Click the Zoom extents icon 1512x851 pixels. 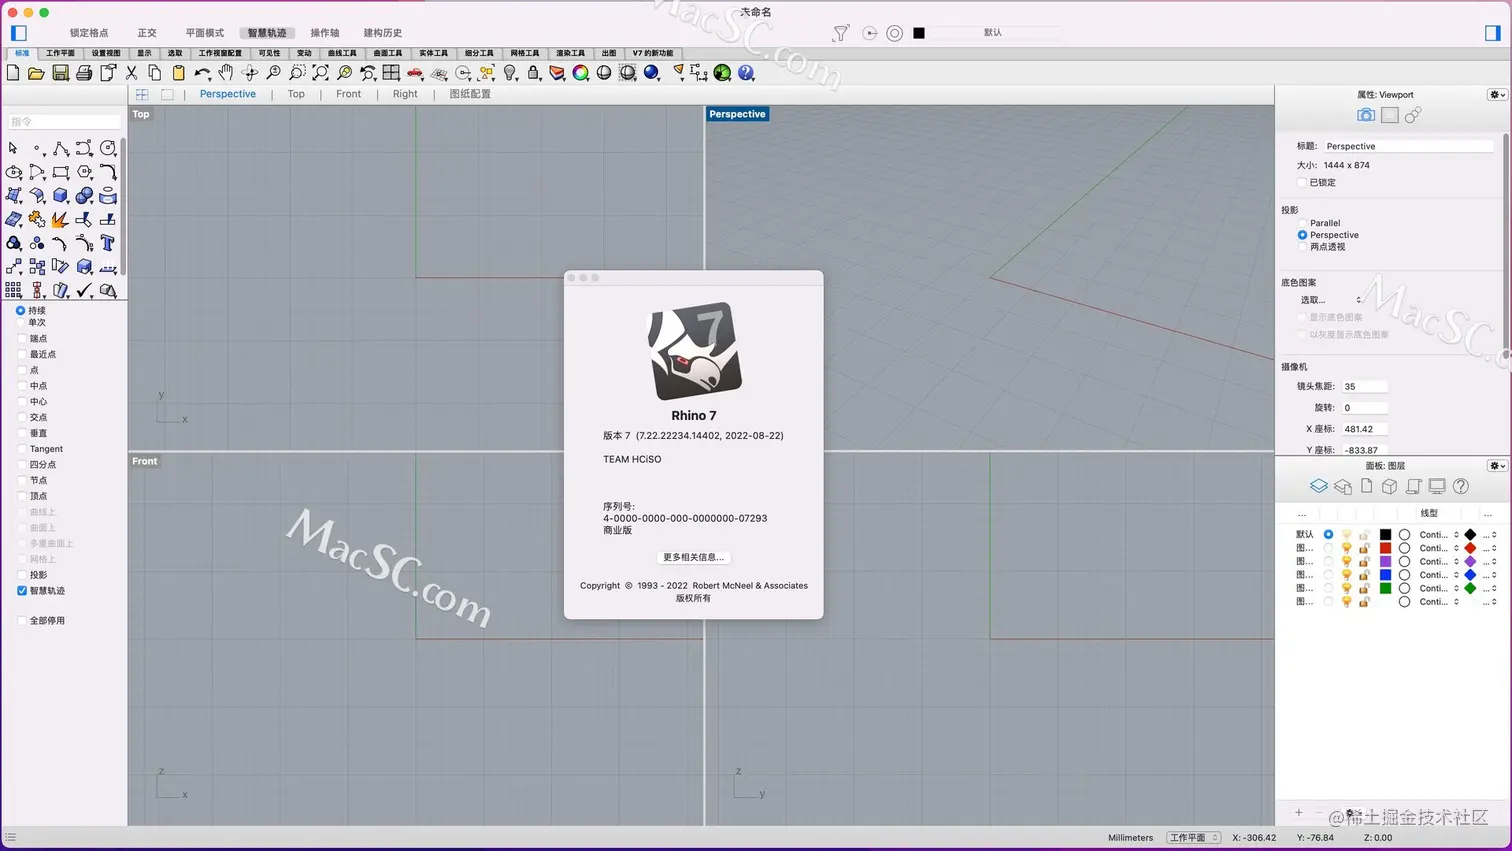click(320, 73)
